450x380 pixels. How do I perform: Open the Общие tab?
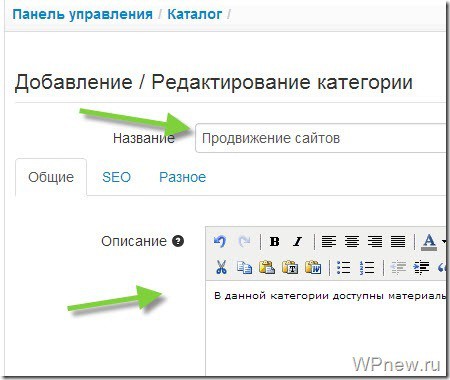pos(51,177)
